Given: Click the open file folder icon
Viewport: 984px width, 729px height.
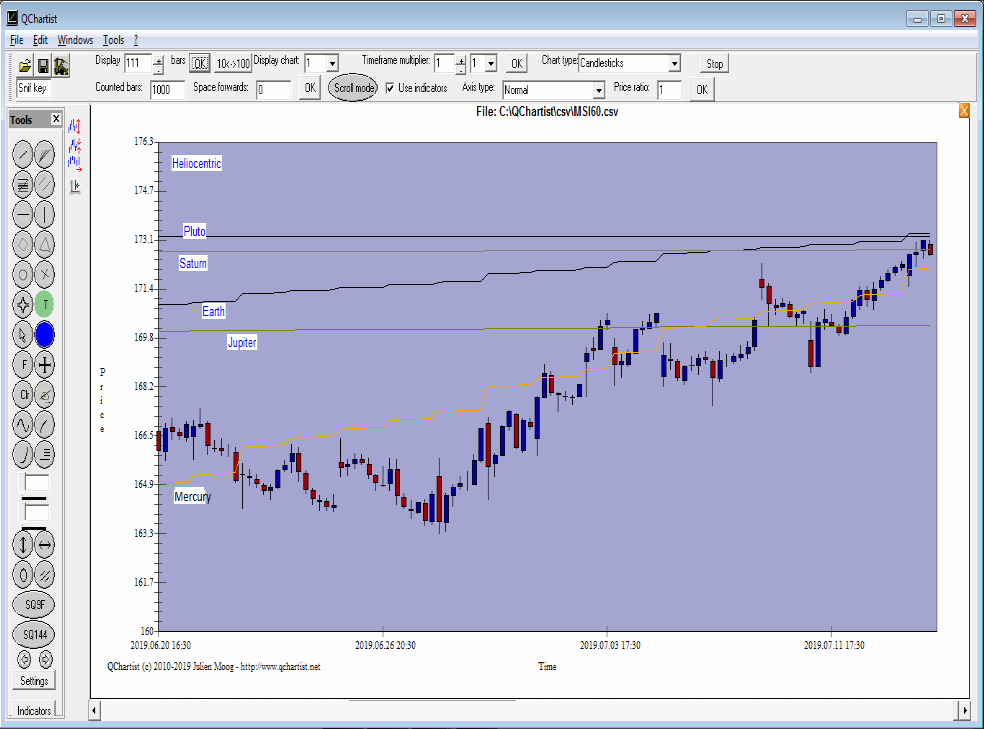Looking at the screenshot, I should (x=26, y=66).
